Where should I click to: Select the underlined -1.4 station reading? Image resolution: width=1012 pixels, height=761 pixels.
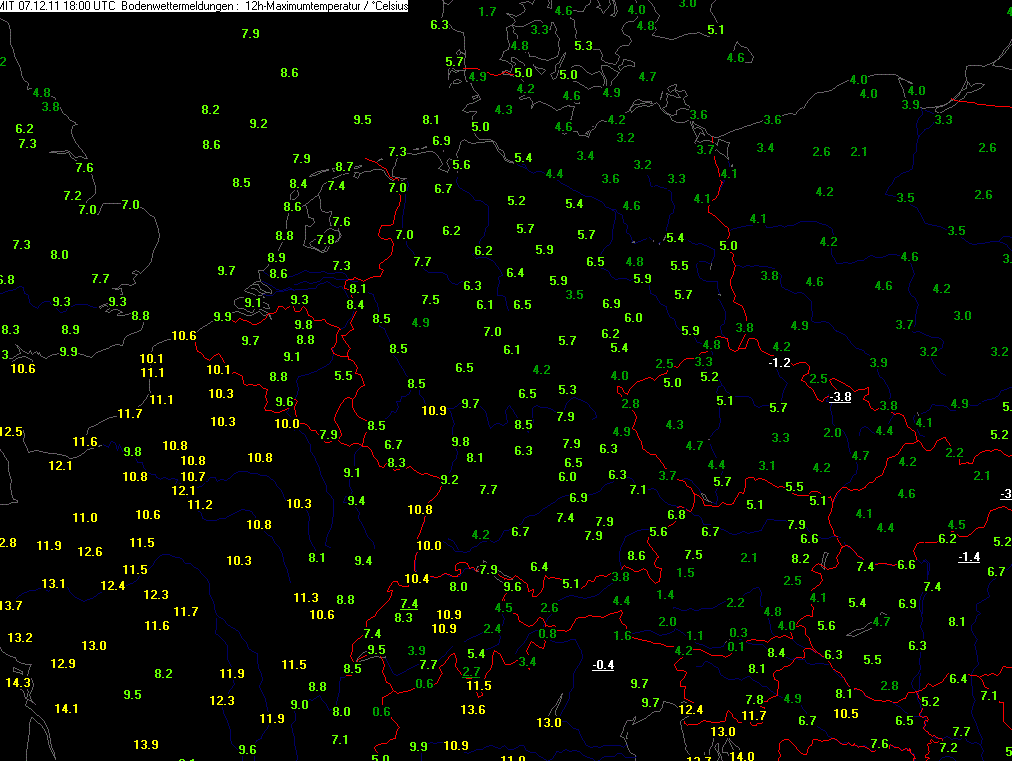click(968, 557)
